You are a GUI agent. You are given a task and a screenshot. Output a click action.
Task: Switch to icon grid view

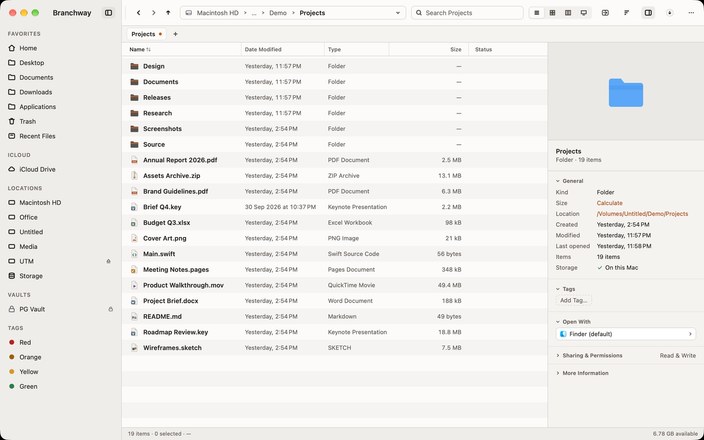point(552,13)
